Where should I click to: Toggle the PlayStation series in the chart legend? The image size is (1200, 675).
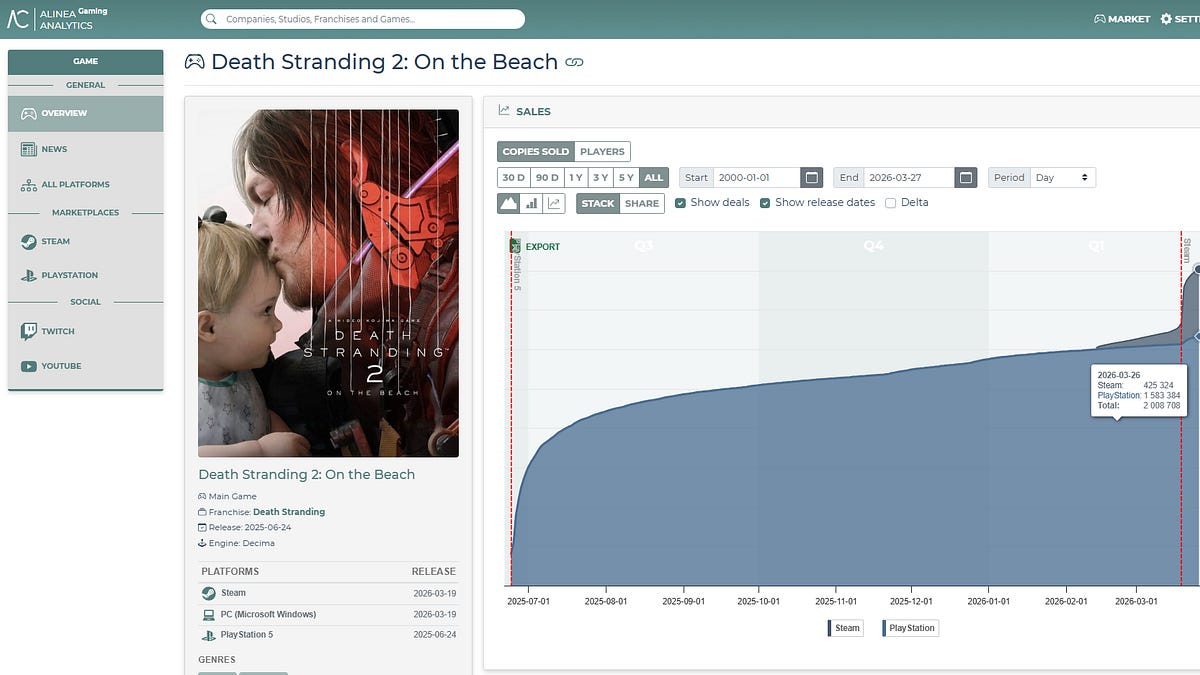click(910, 628)
